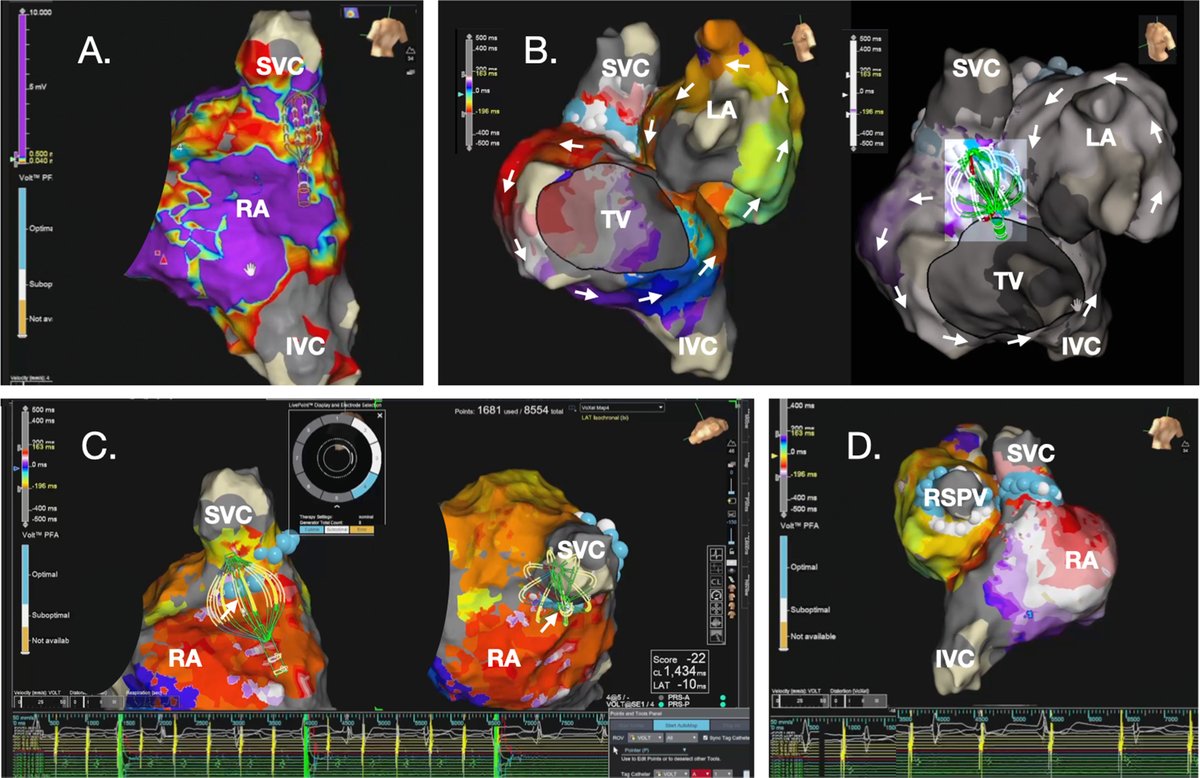Collapse LivePoint dialog using chevron below ring
This screenshot has width=1200, height=778.
337,506
